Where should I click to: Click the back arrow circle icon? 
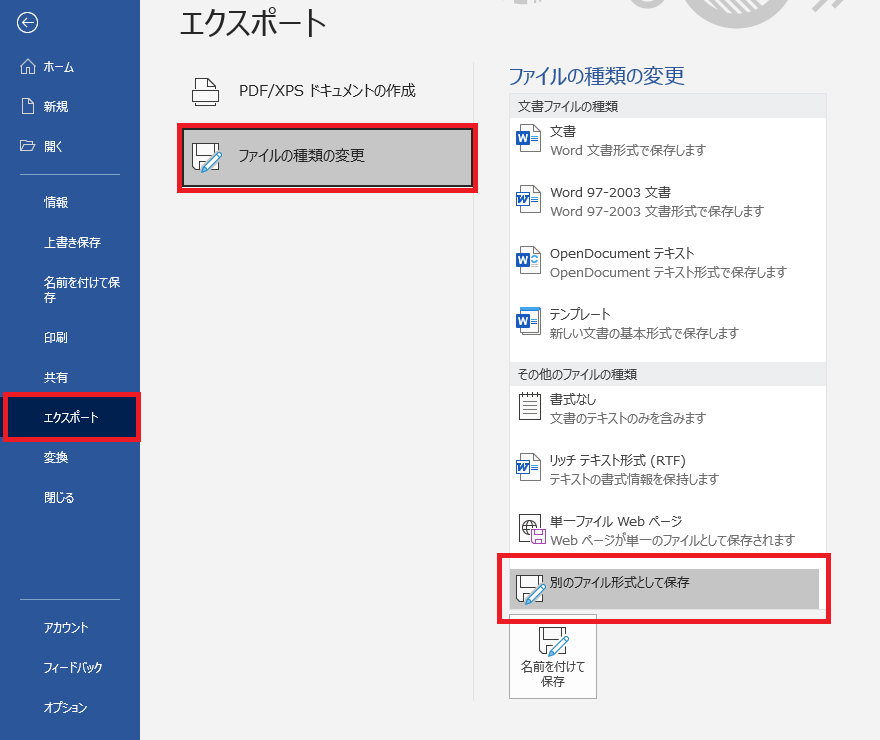pyautogui.click(x=27, y=23)
